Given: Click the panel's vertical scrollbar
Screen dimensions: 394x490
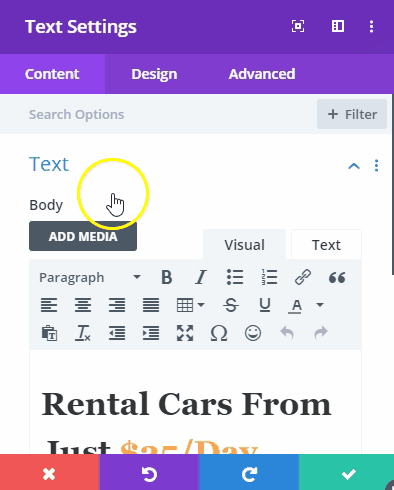Looking at the screenshot, I should tap(392, 185).
